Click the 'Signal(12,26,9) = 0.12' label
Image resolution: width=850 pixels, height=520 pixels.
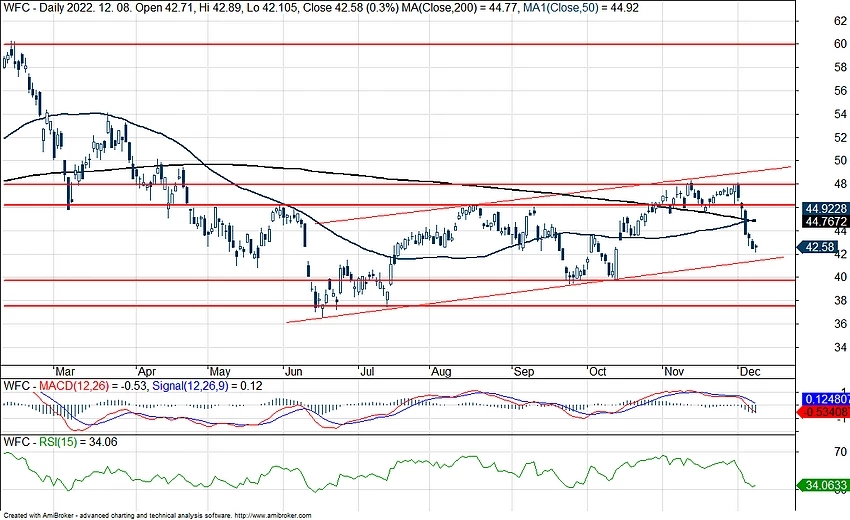tap(207, 386)
